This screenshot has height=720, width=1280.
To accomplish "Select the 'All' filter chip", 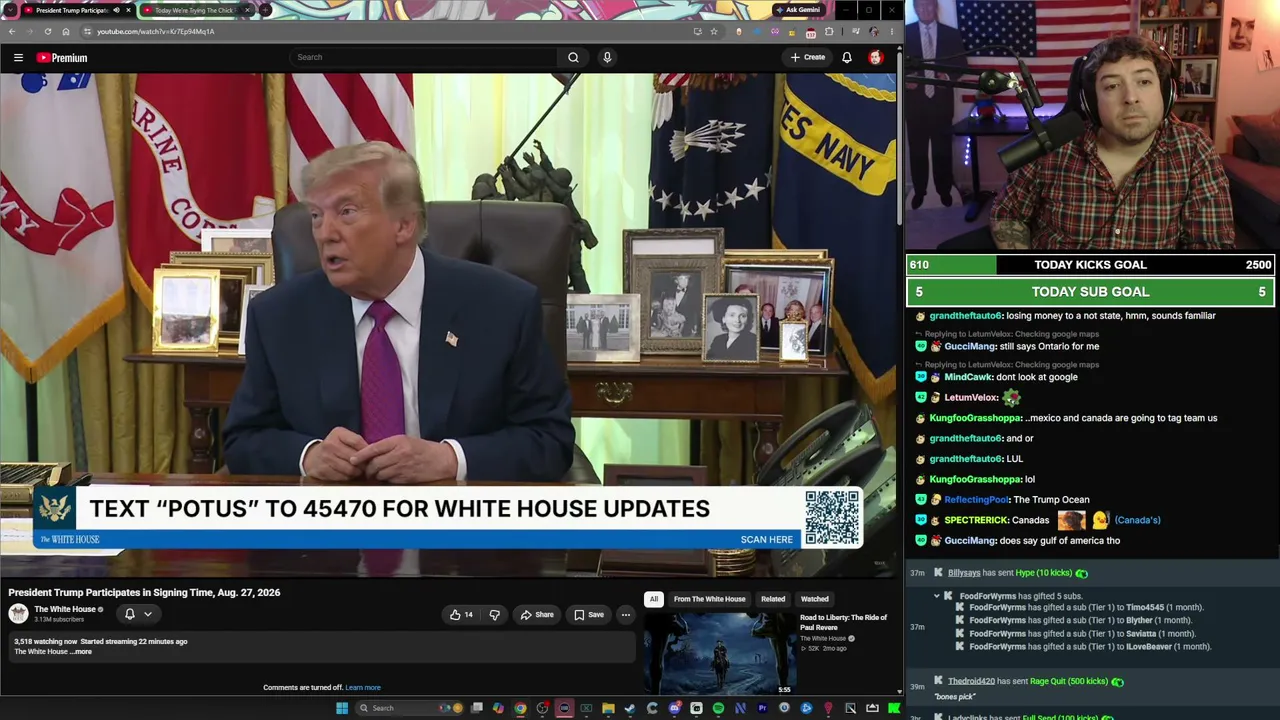I will [x=653, y=599].
